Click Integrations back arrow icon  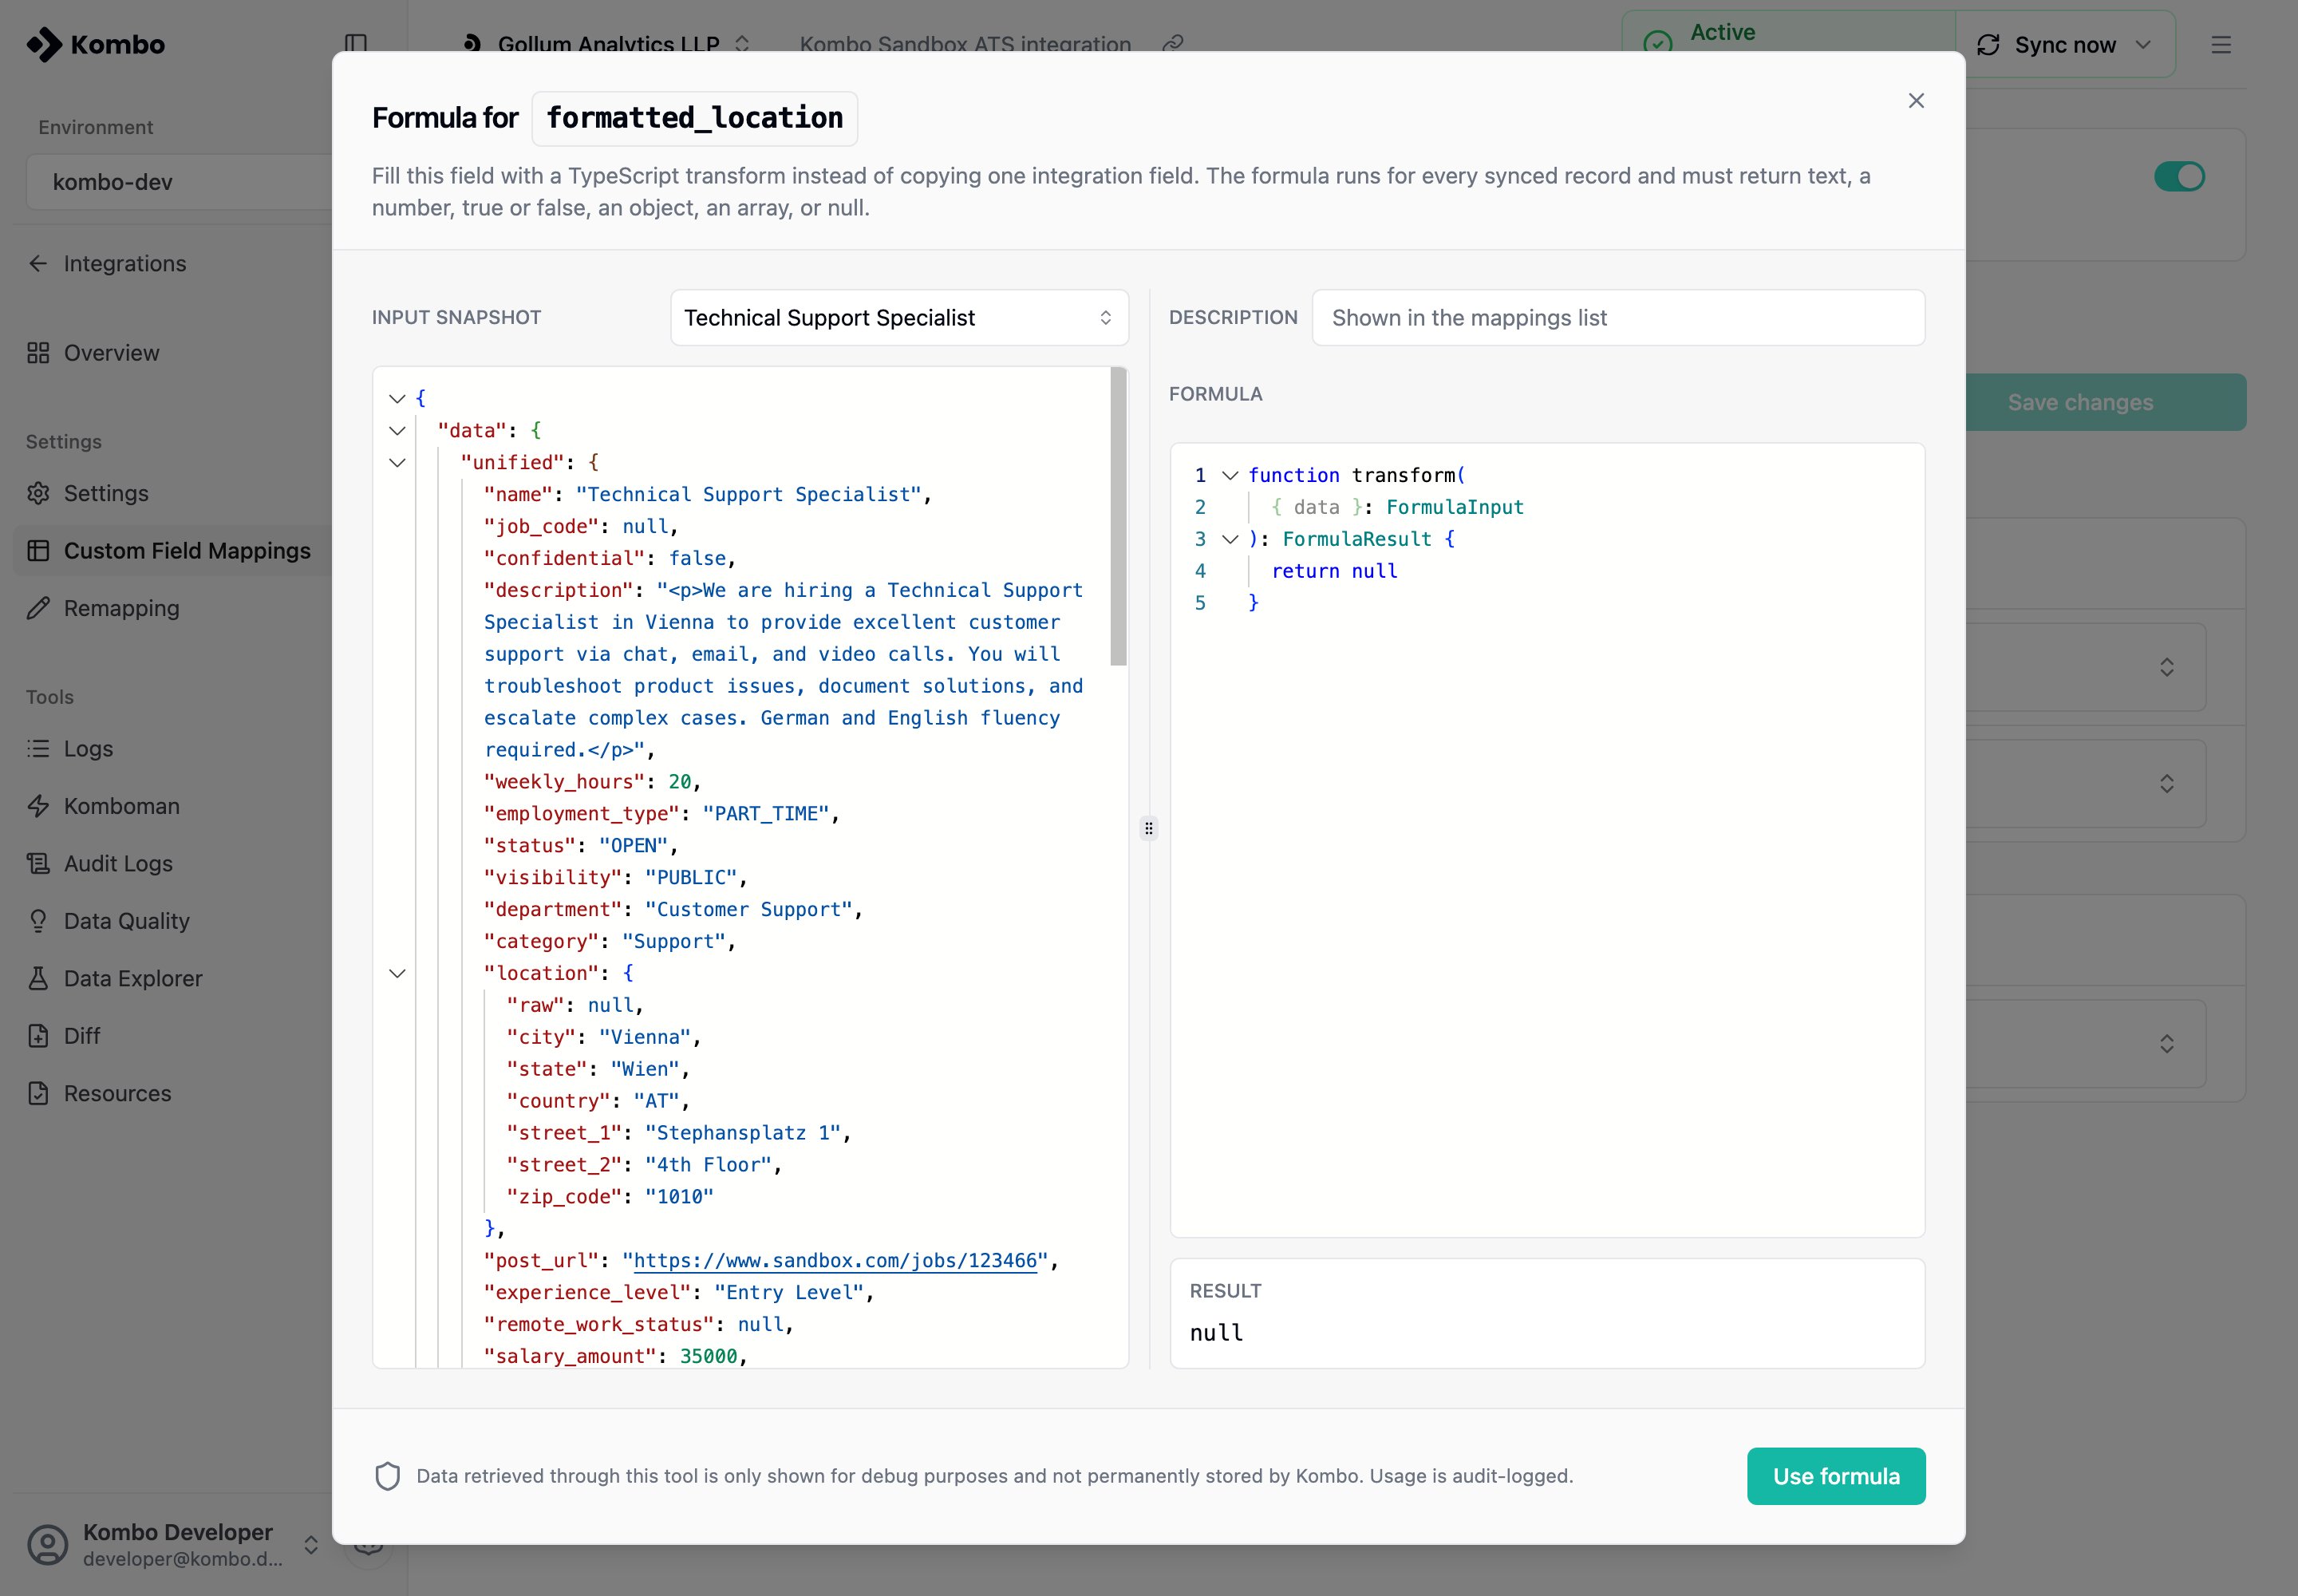(x=38, y=263)
